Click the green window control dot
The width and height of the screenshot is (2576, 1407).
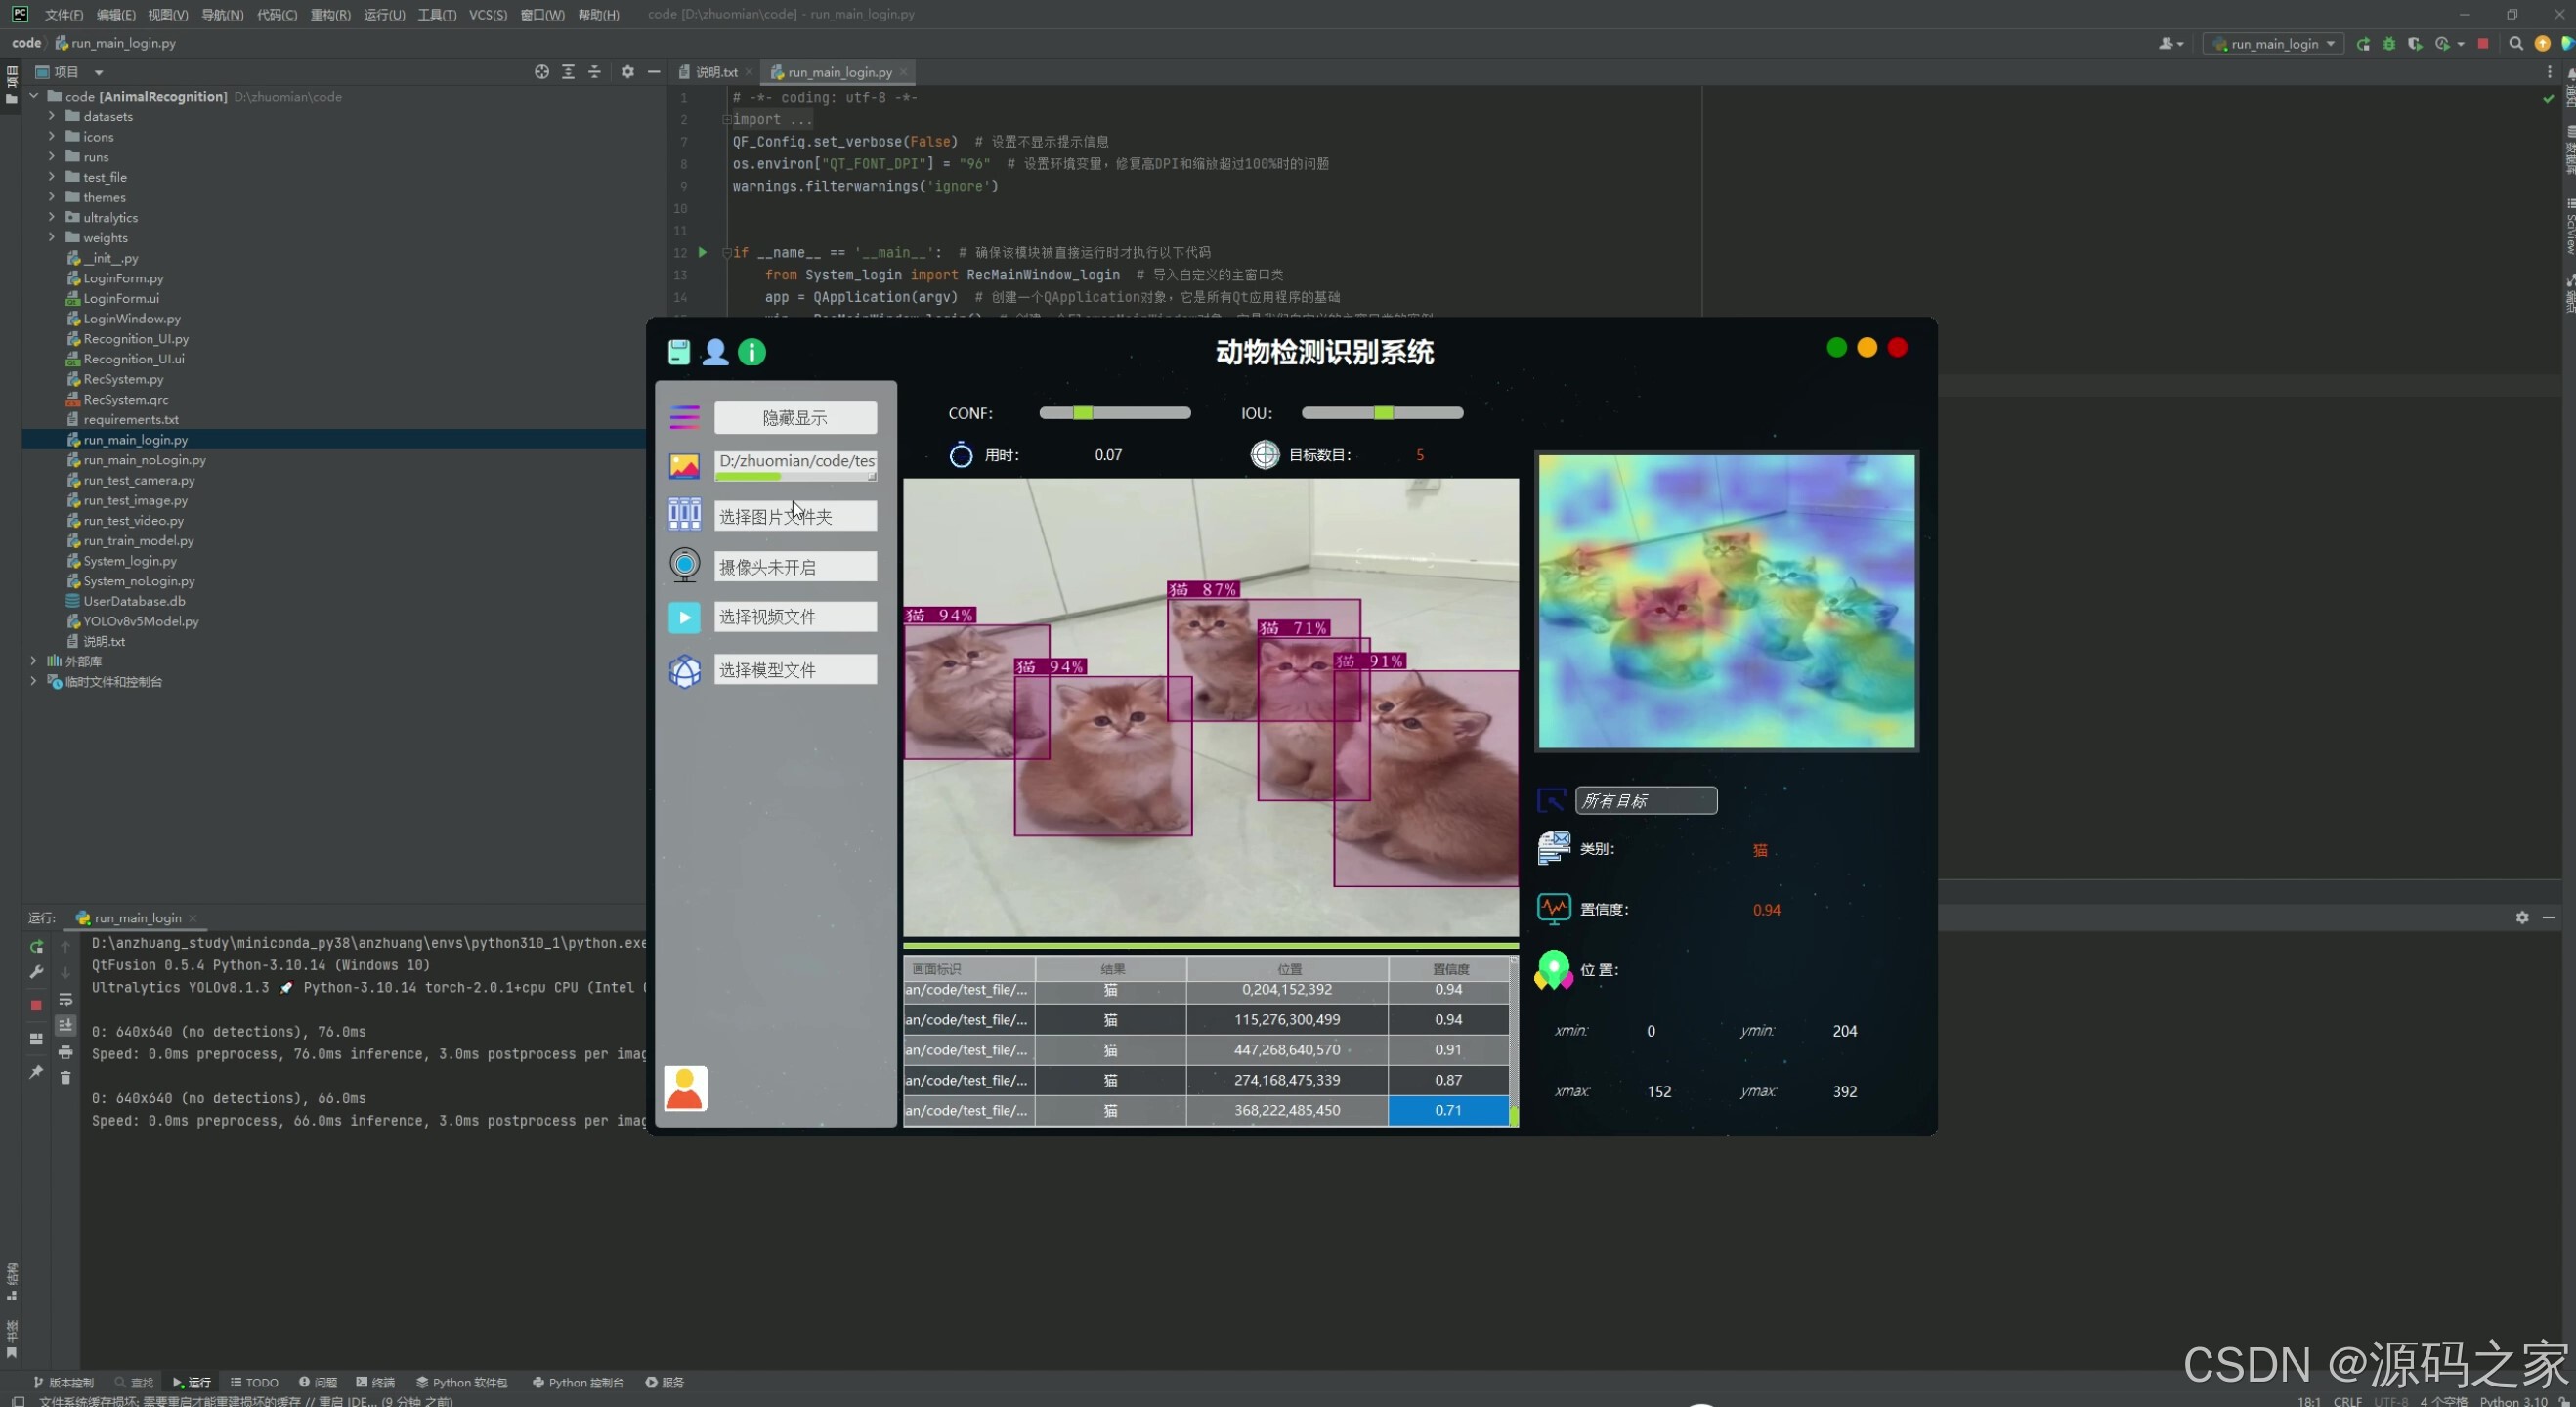[1836, 347]
